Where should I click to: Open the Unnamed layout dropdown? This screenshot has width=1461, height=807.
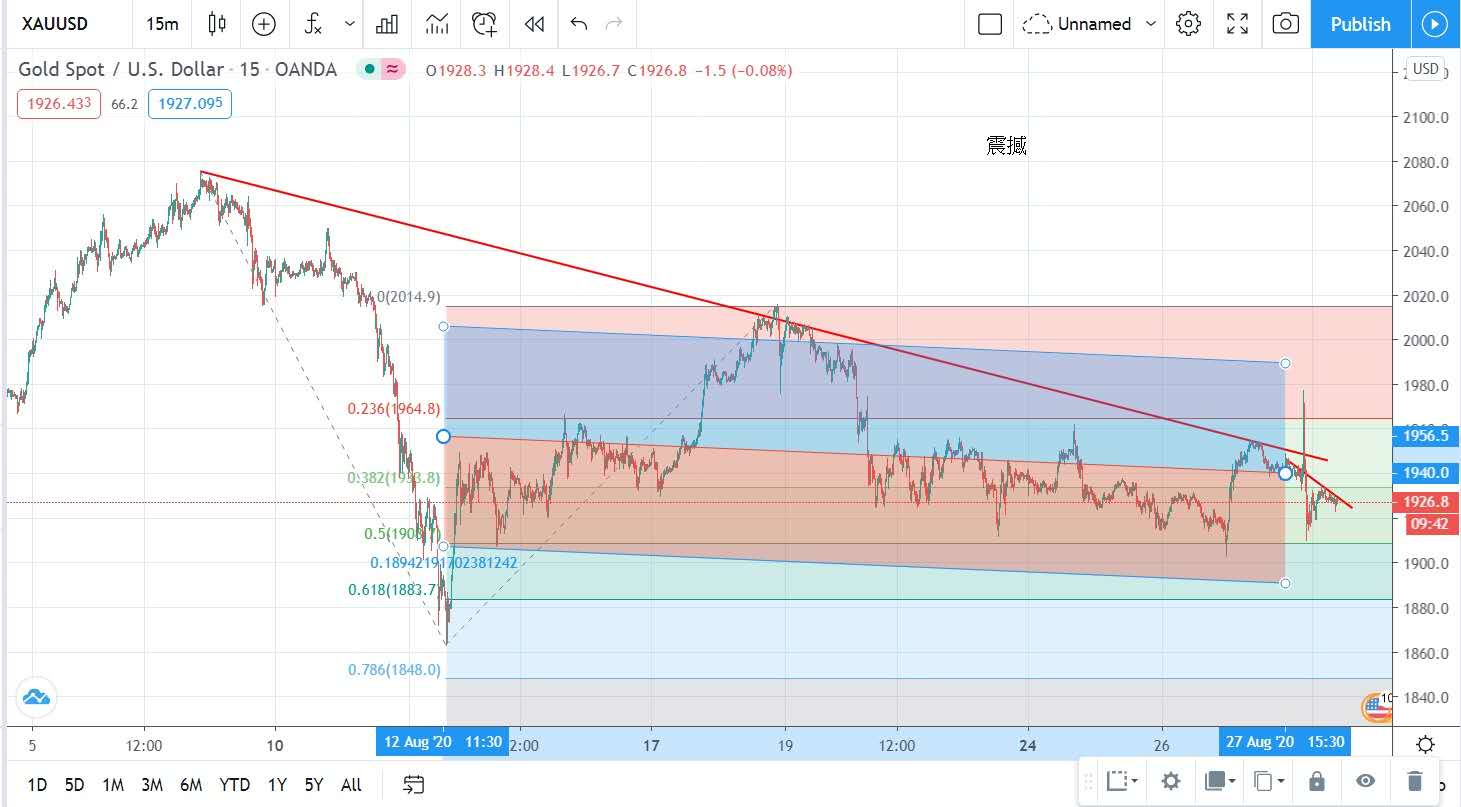click(1150, 24)
